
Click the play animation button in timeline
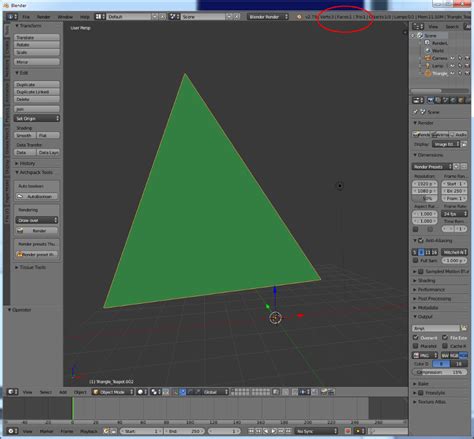click(273, 431)
